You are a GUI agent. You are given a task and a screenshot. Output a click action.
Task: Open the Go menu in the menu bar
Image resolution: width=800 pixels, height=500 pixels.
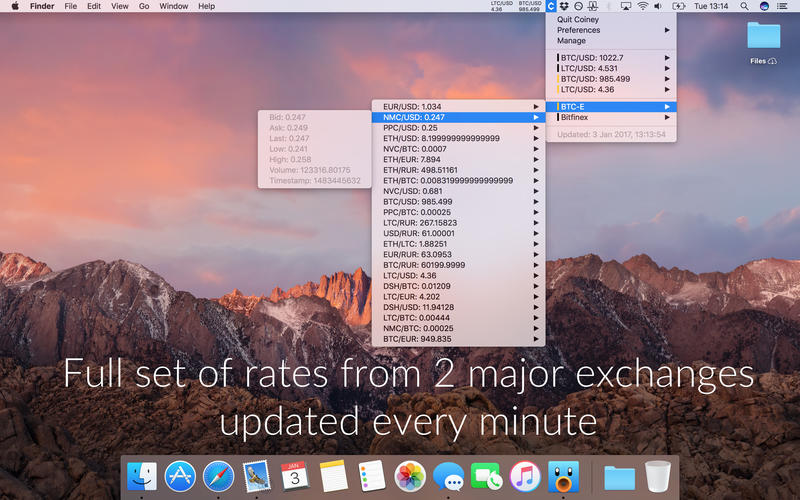(144, 6)
